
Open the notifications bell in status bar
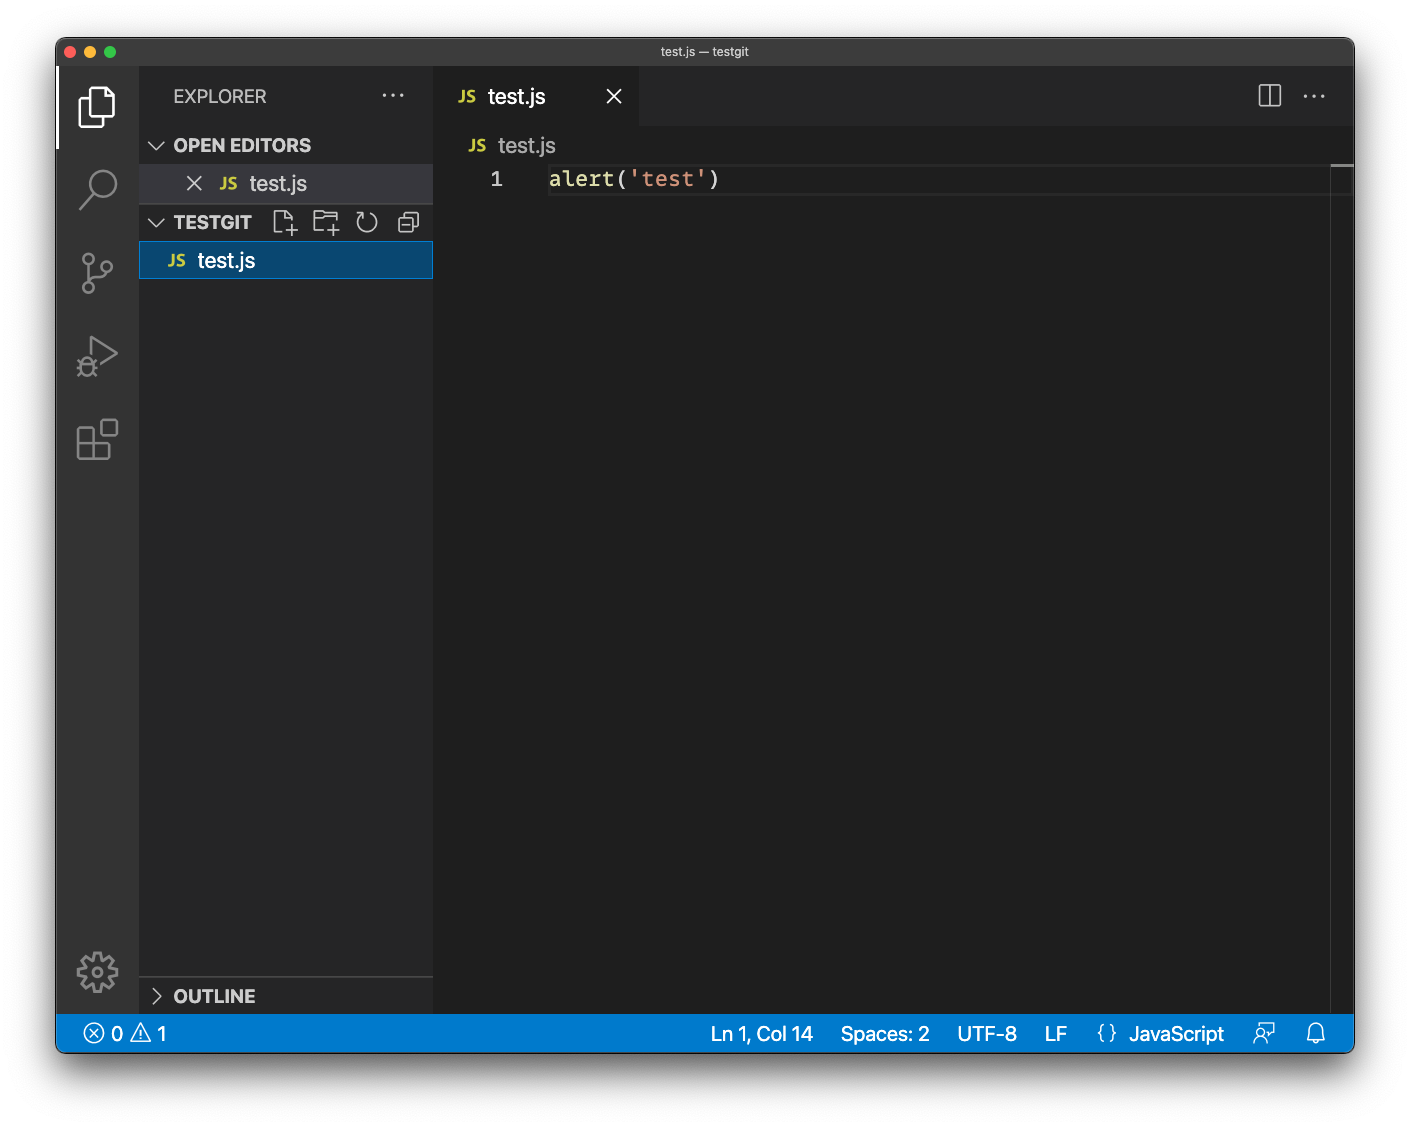1315,1033
